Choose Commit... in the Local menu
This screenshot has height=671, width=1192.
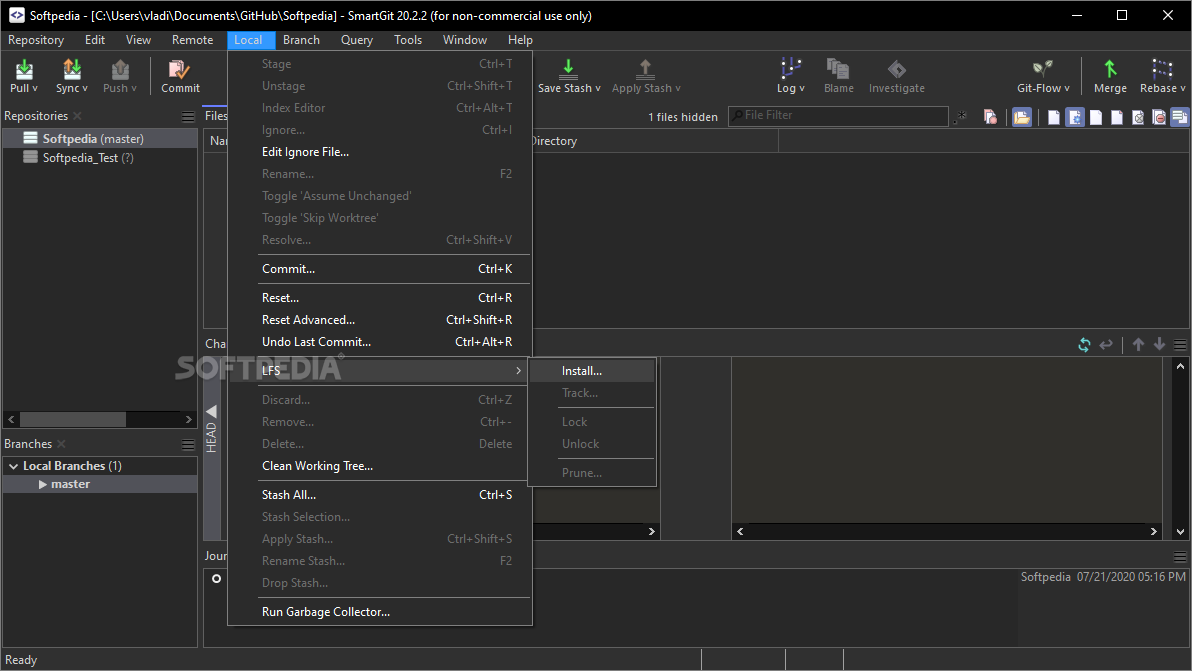click(380, 269)
